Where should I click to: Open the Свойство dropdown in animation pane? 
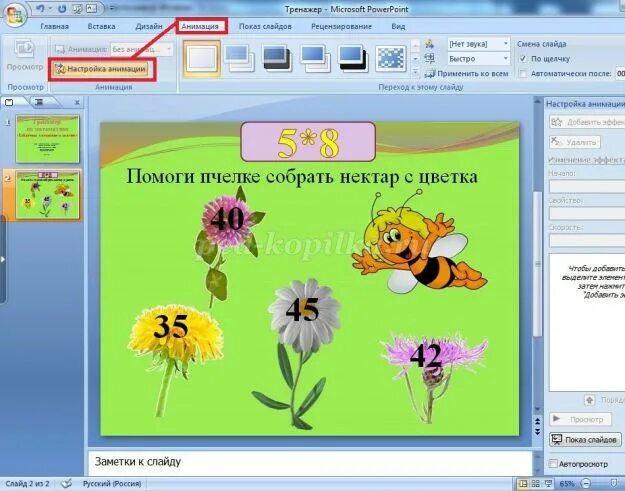point(587,214)
